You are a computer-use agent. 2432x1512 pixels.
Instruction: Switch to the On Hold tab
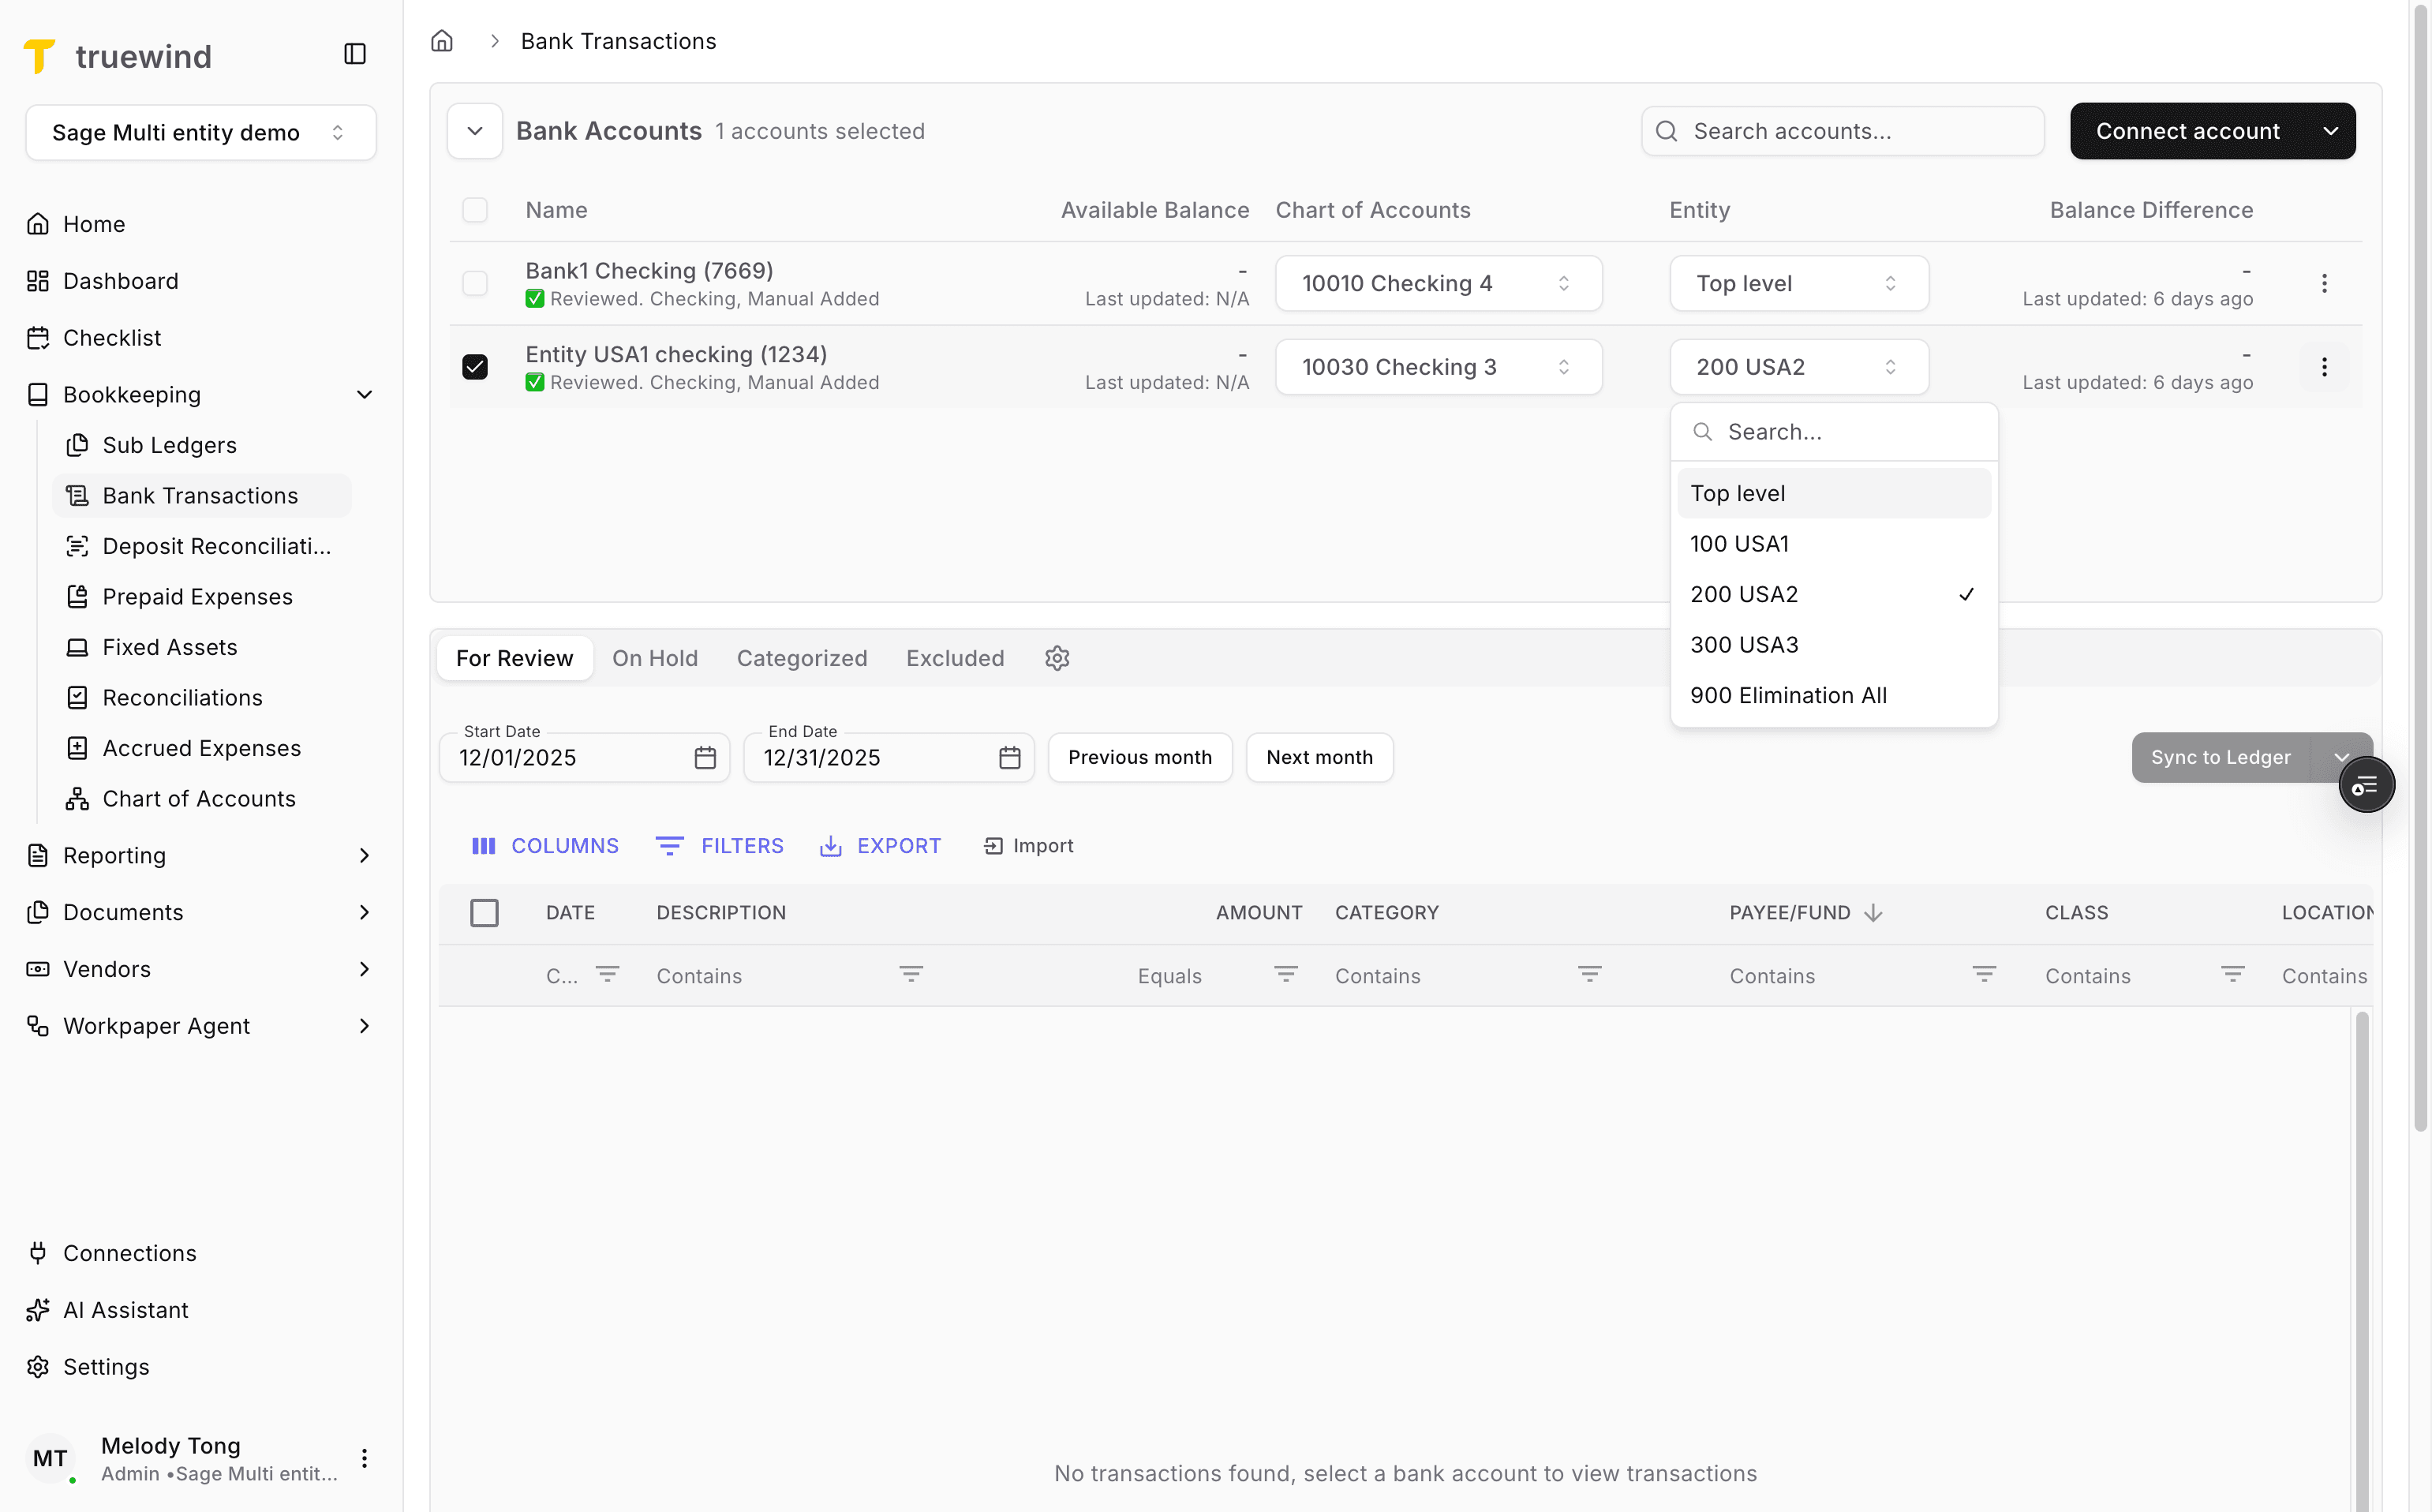click(655, 657)
